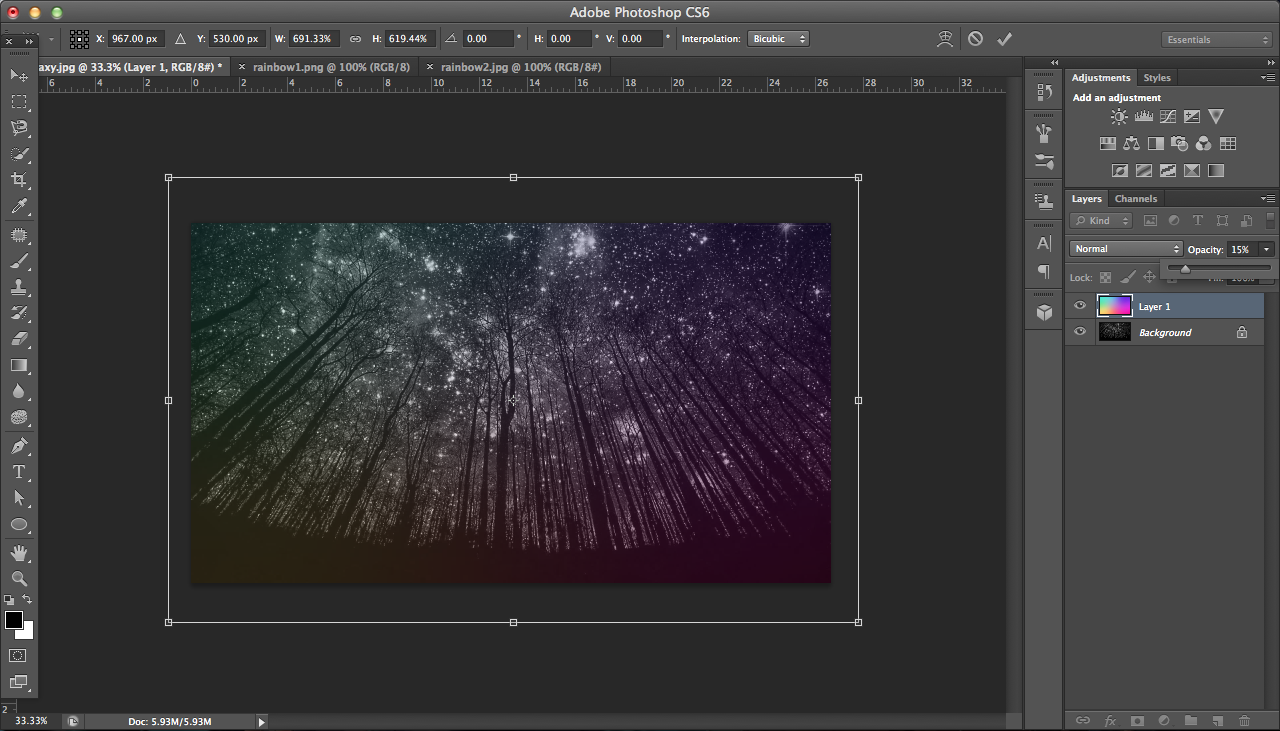Hide Layer 1 with its eye icon
1280x731 pixels.
pos(1080,306)
